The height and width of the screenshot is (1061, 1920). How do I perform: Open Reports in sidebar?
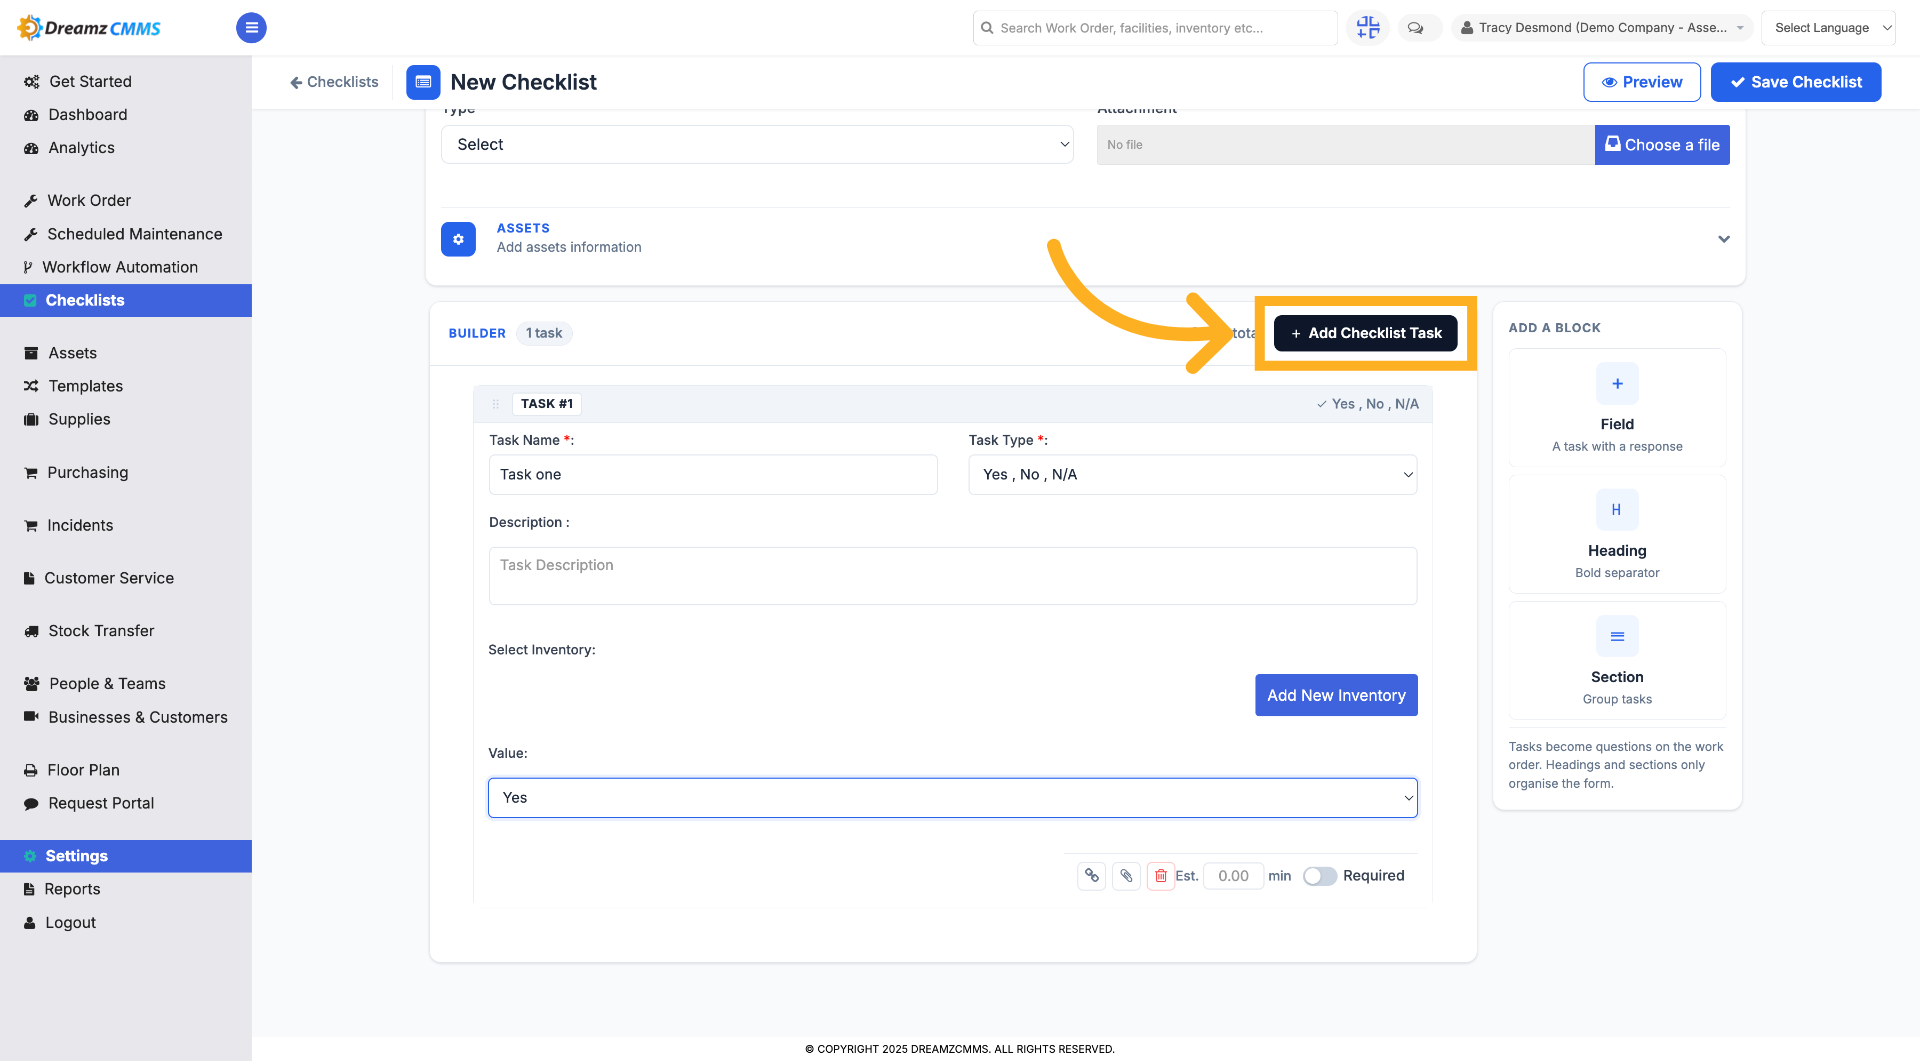[x=72, y=889]
